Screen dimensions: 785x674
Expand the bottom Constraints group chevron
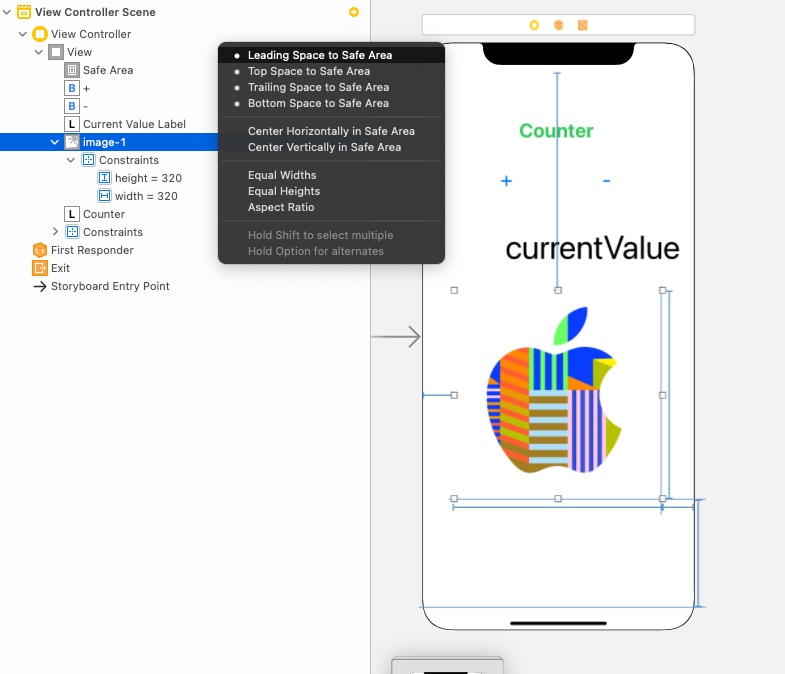click(x=55, y=232)
